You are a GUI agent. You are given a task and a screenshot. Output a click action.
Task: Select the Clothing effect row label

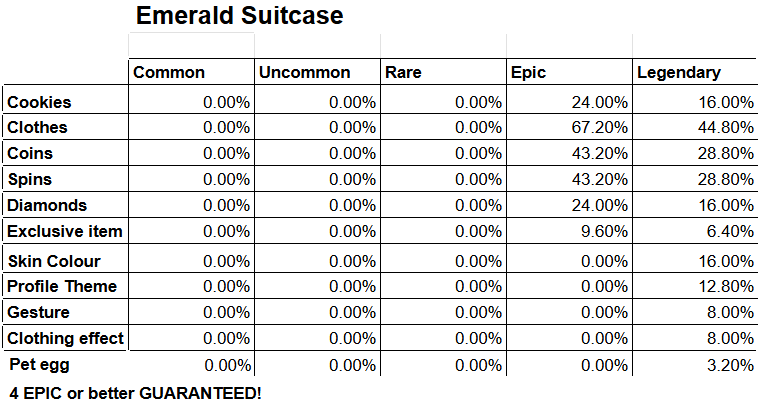tap(65, 339)
